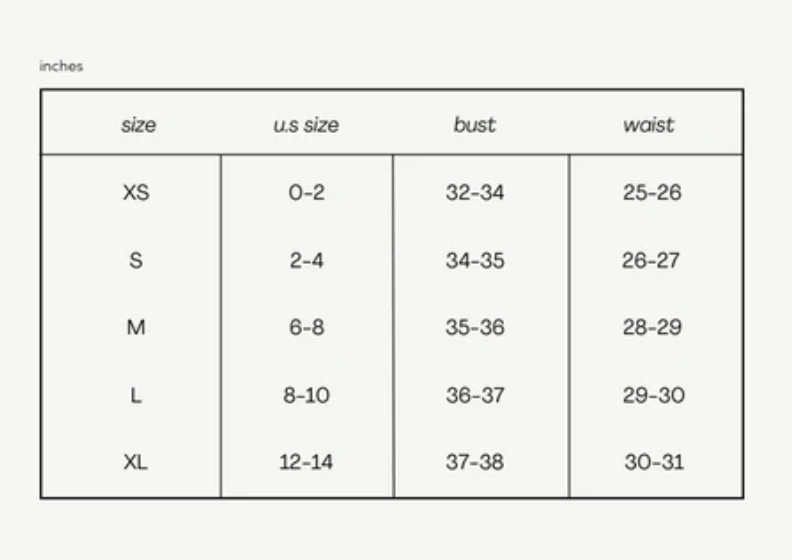Viewport: 792px width, 560px height.
Task: Click the "waist" column header
Action: click(x=648, y=125)
